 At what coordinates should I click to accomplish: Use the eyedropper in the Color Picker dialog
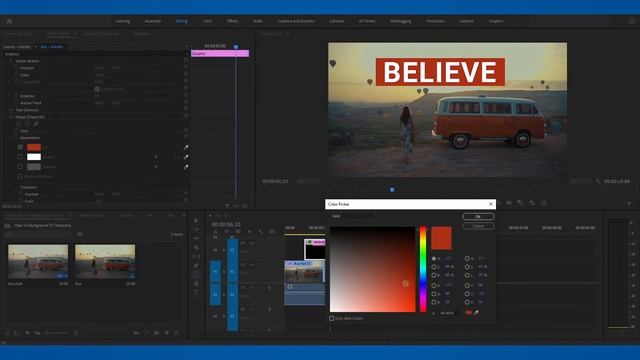tap(476, 313)
